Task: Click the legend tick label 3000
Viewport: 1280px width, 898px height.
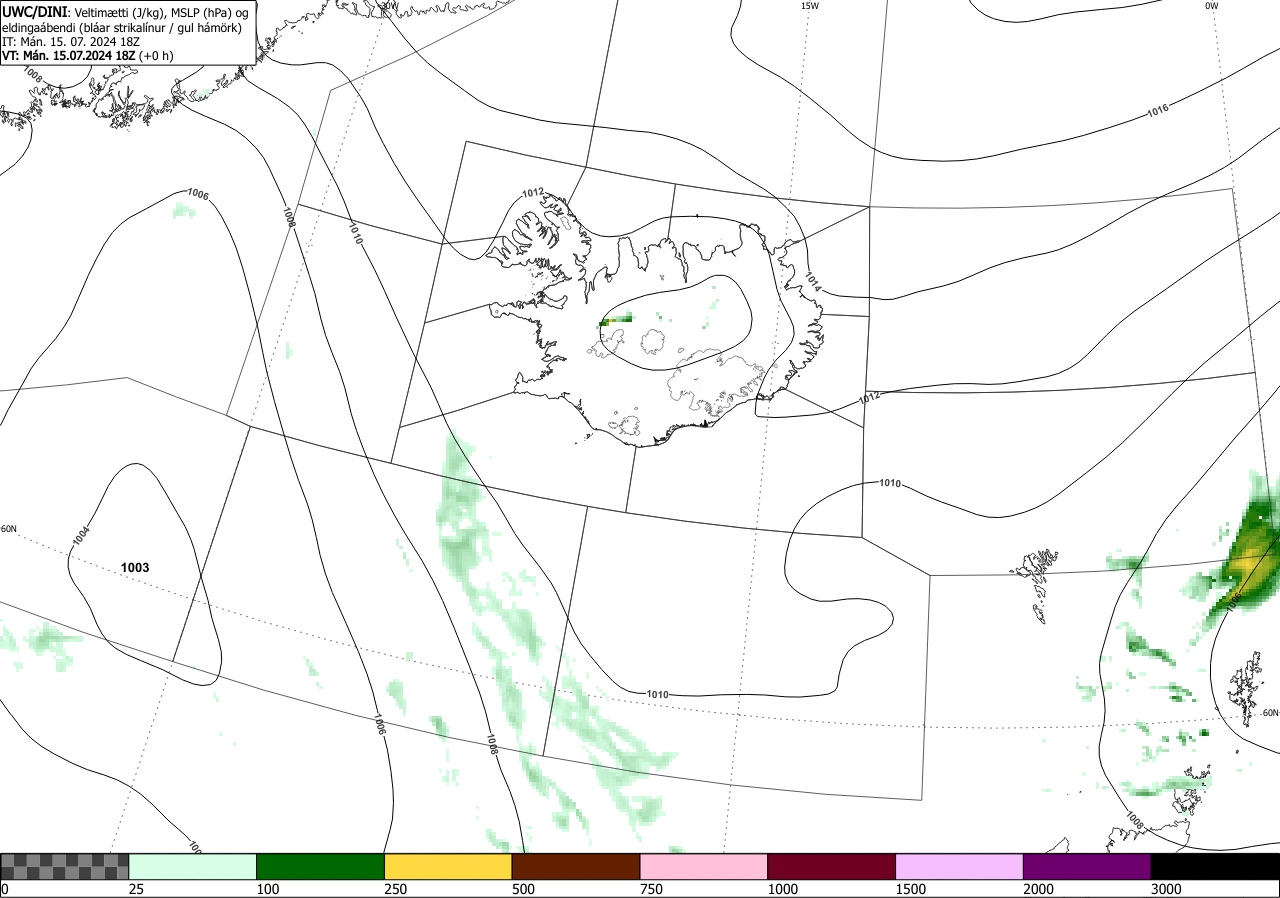Action: [x=1166, y=889]
